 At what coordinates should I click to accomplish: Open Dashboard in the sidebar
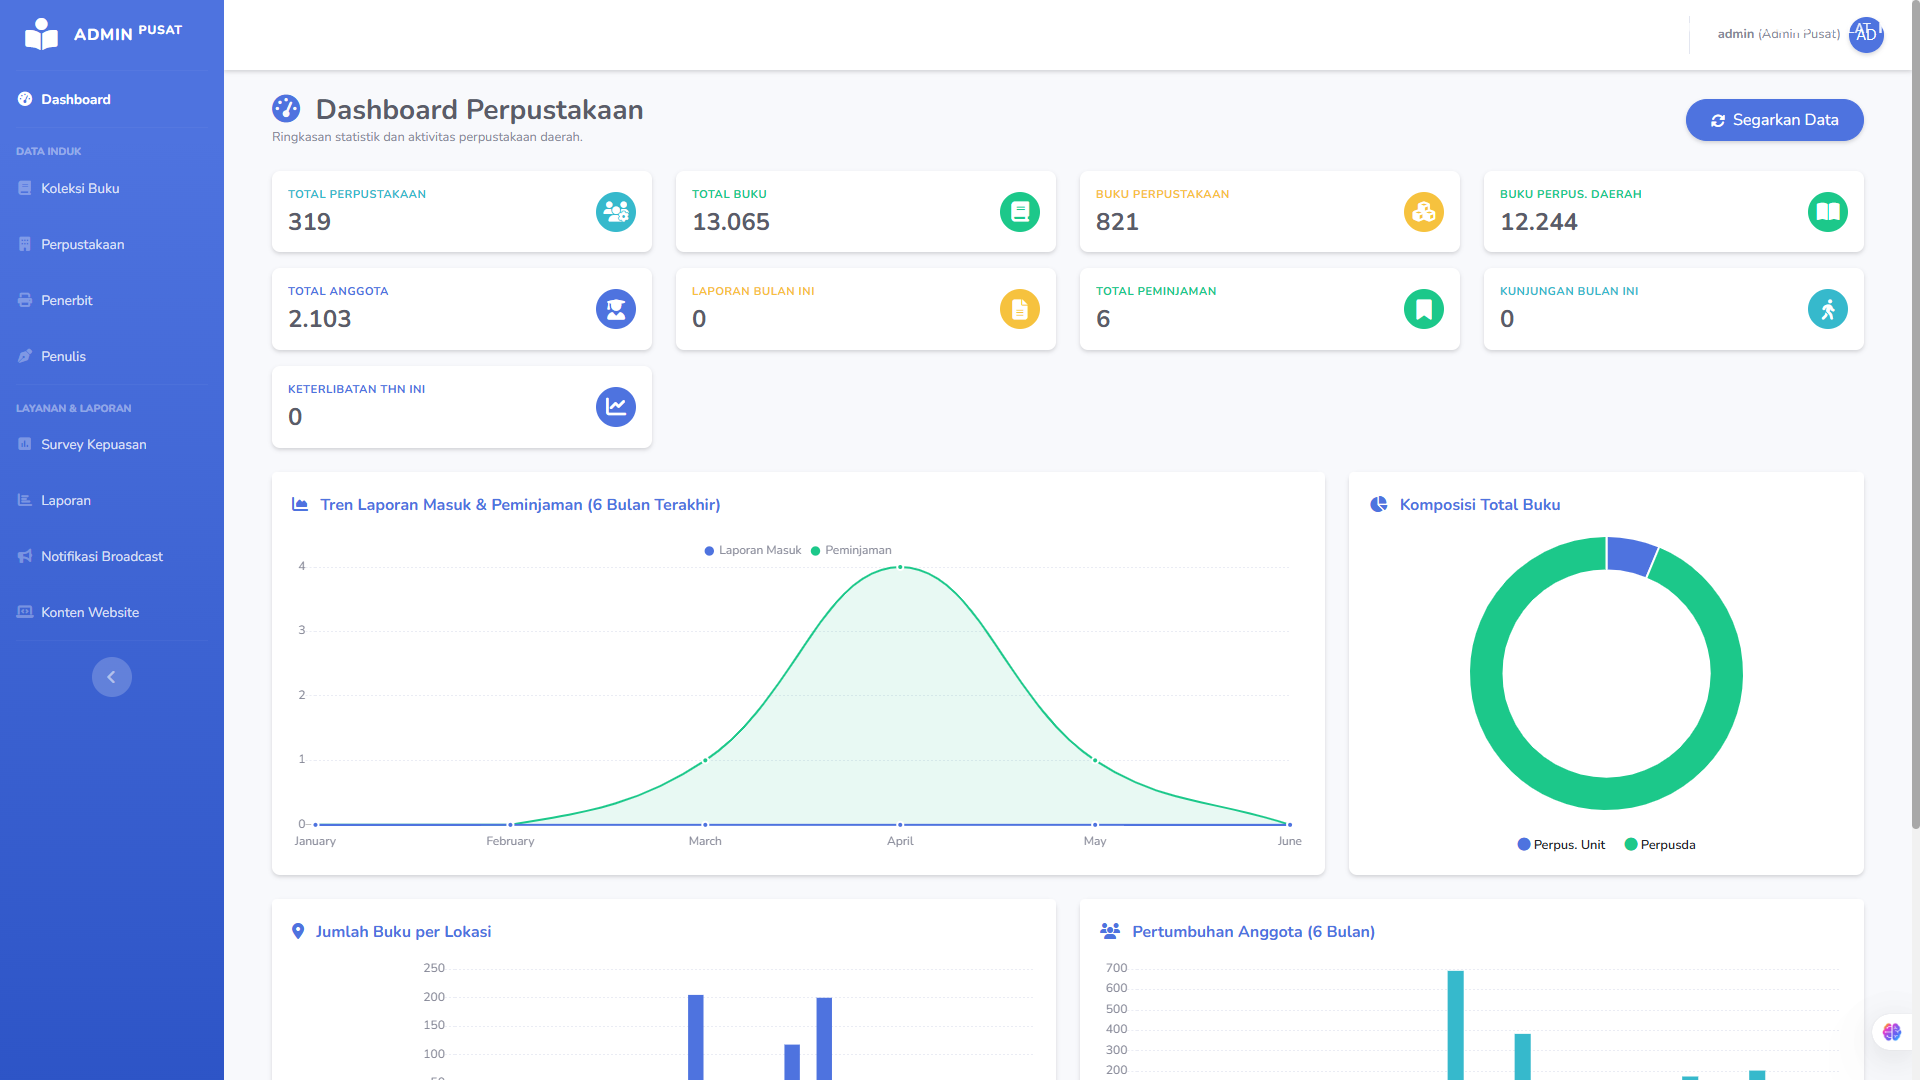click(x=112, y=99)
